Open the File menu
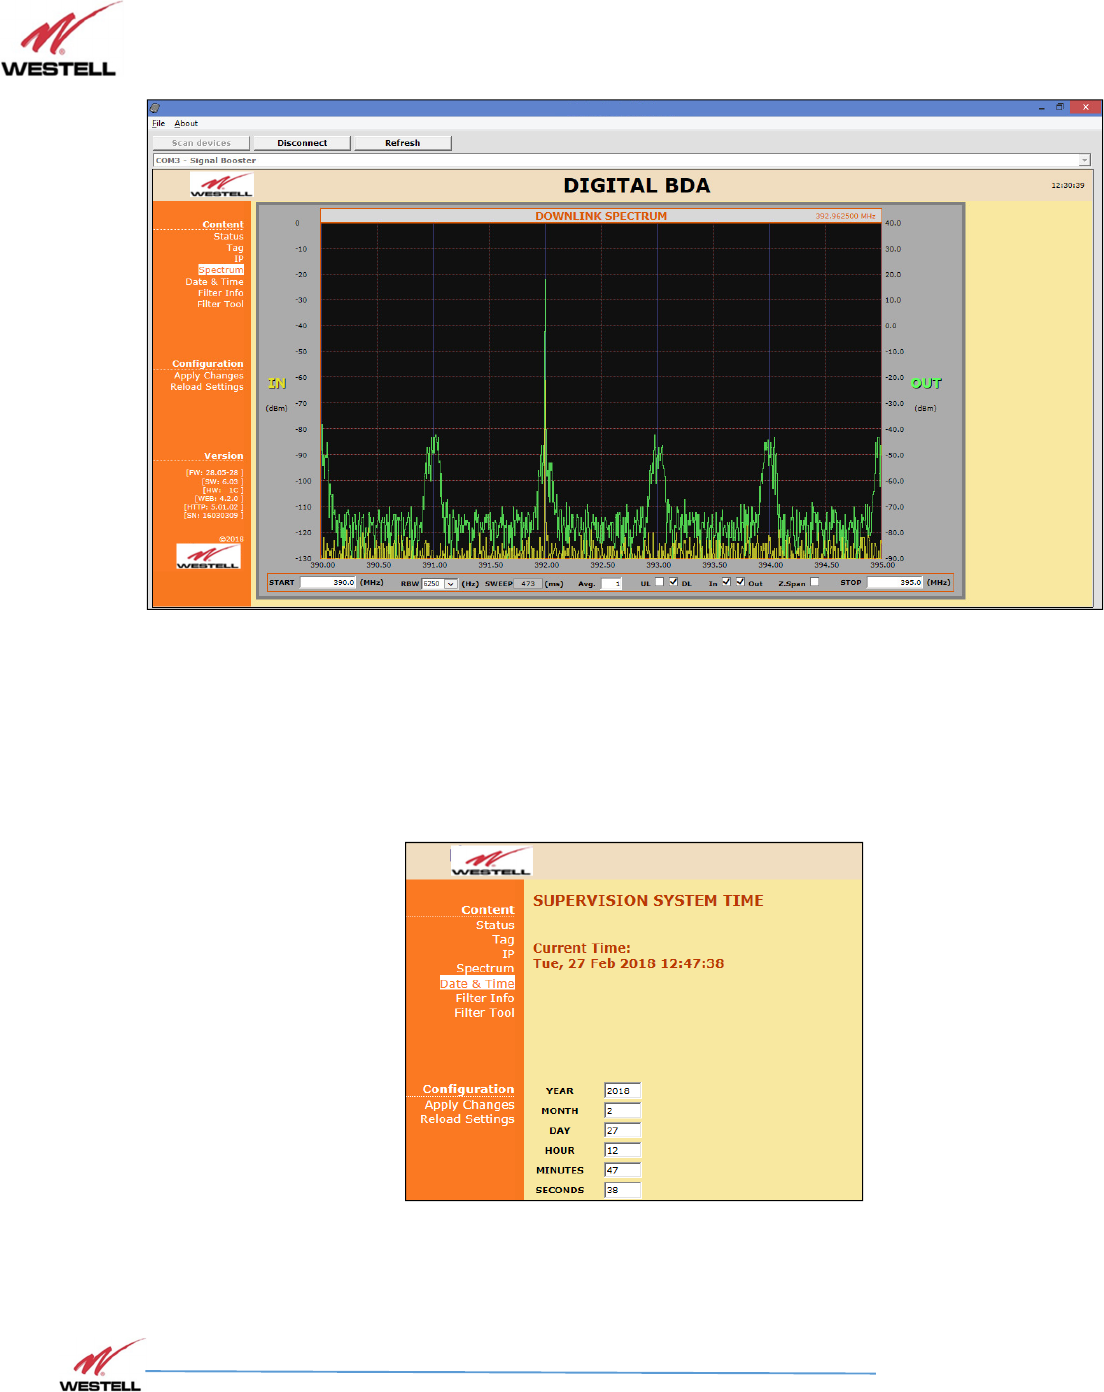The image size is (1104, 1392). [159, 124]
